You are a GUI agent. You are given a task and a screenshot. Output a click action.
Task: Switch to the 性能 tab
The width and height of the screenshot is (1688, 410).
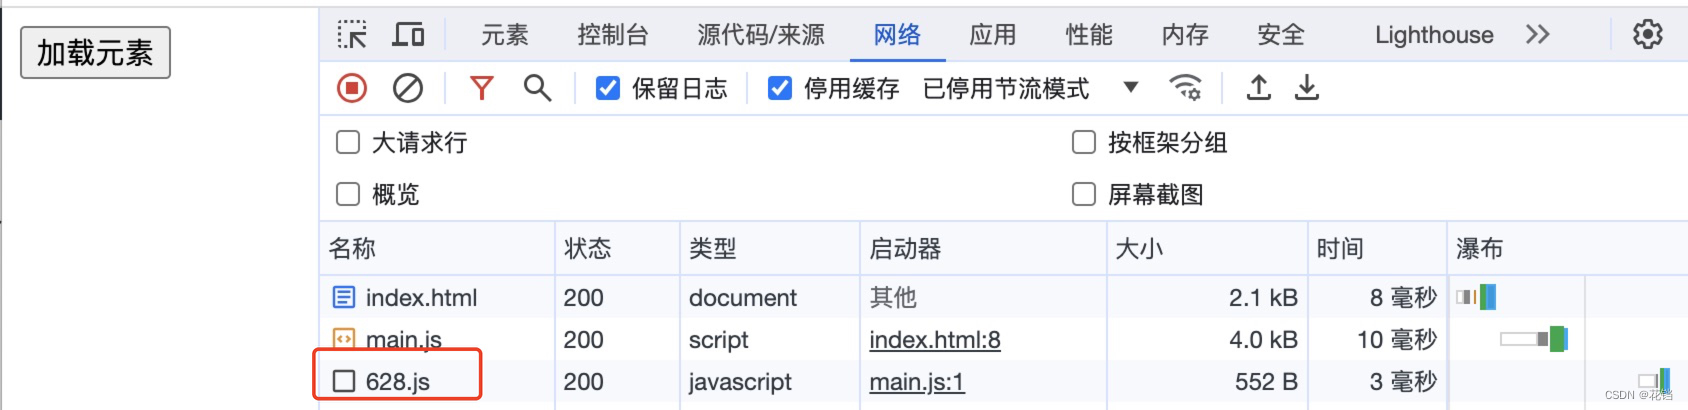[x=1089, y=35]
